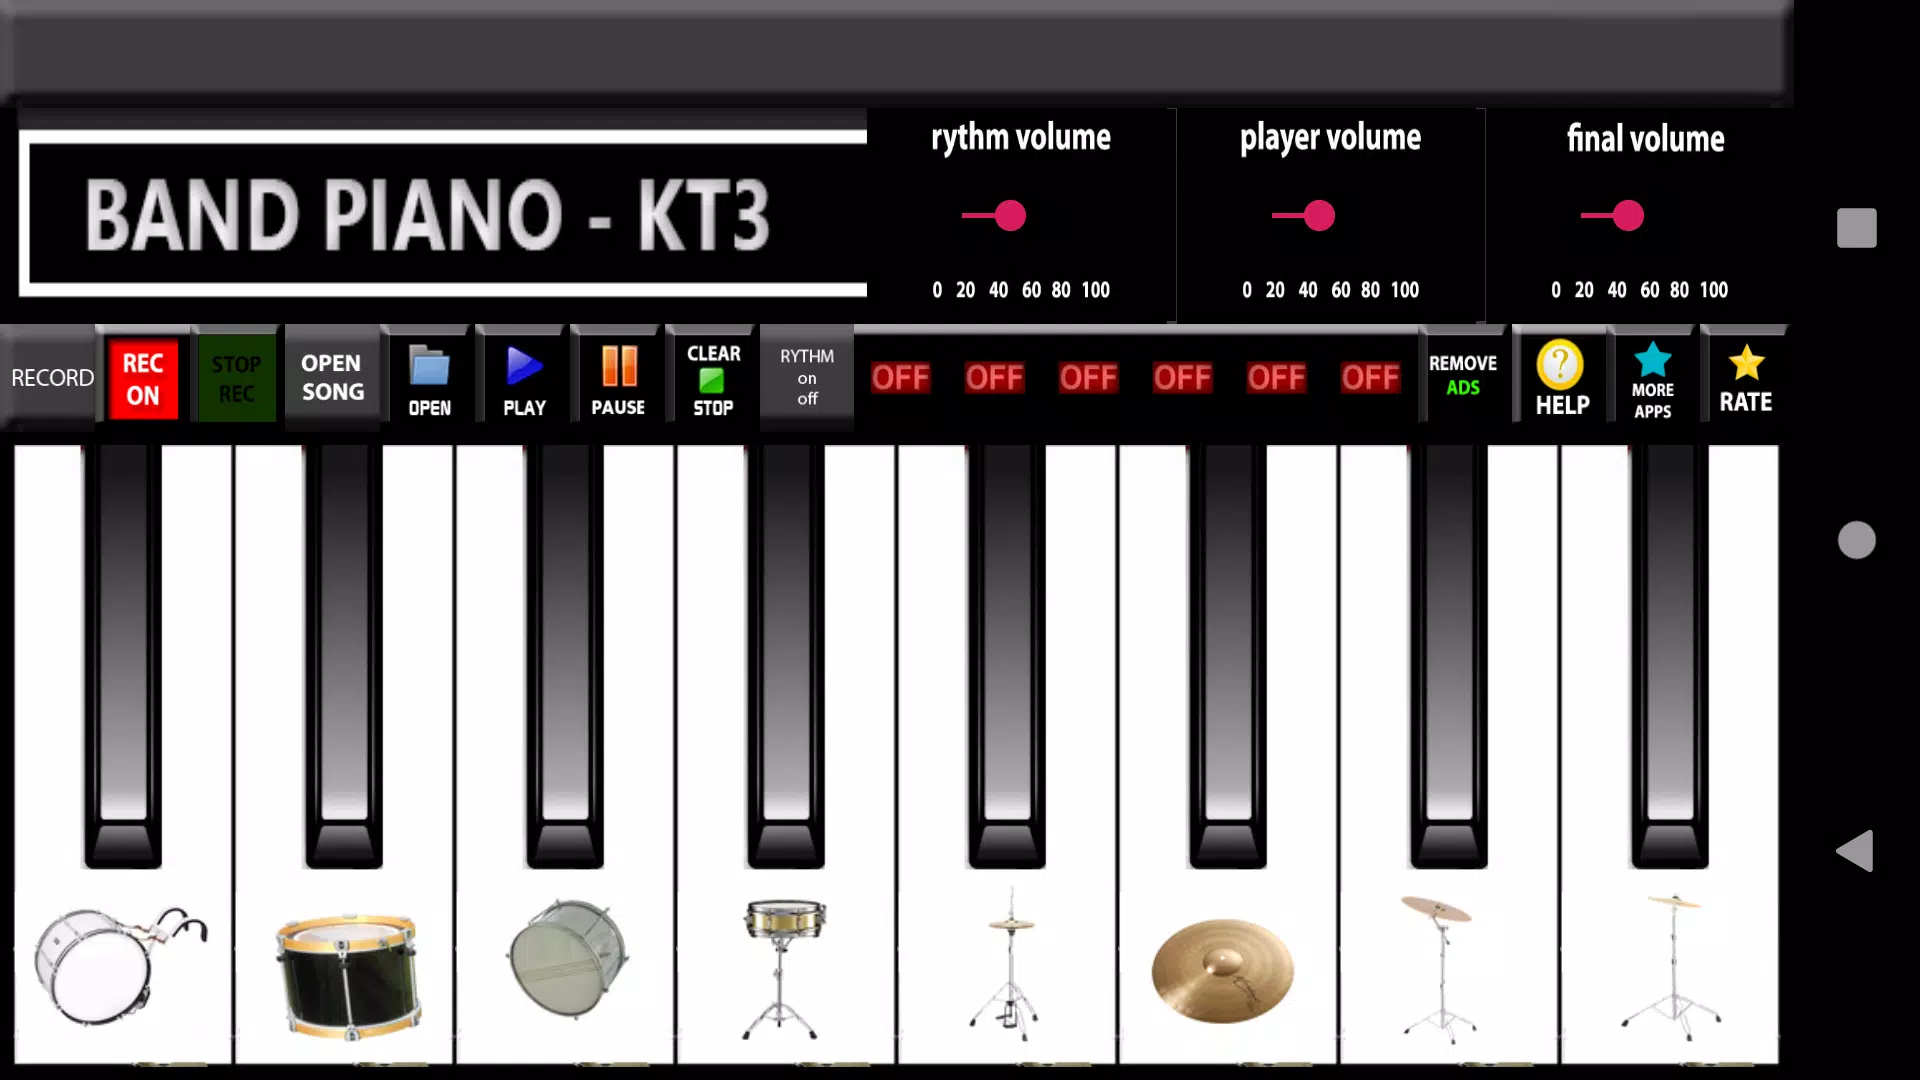Click REMOVE ADS button
1920x1080 pixels.
tap(1464, 378)
